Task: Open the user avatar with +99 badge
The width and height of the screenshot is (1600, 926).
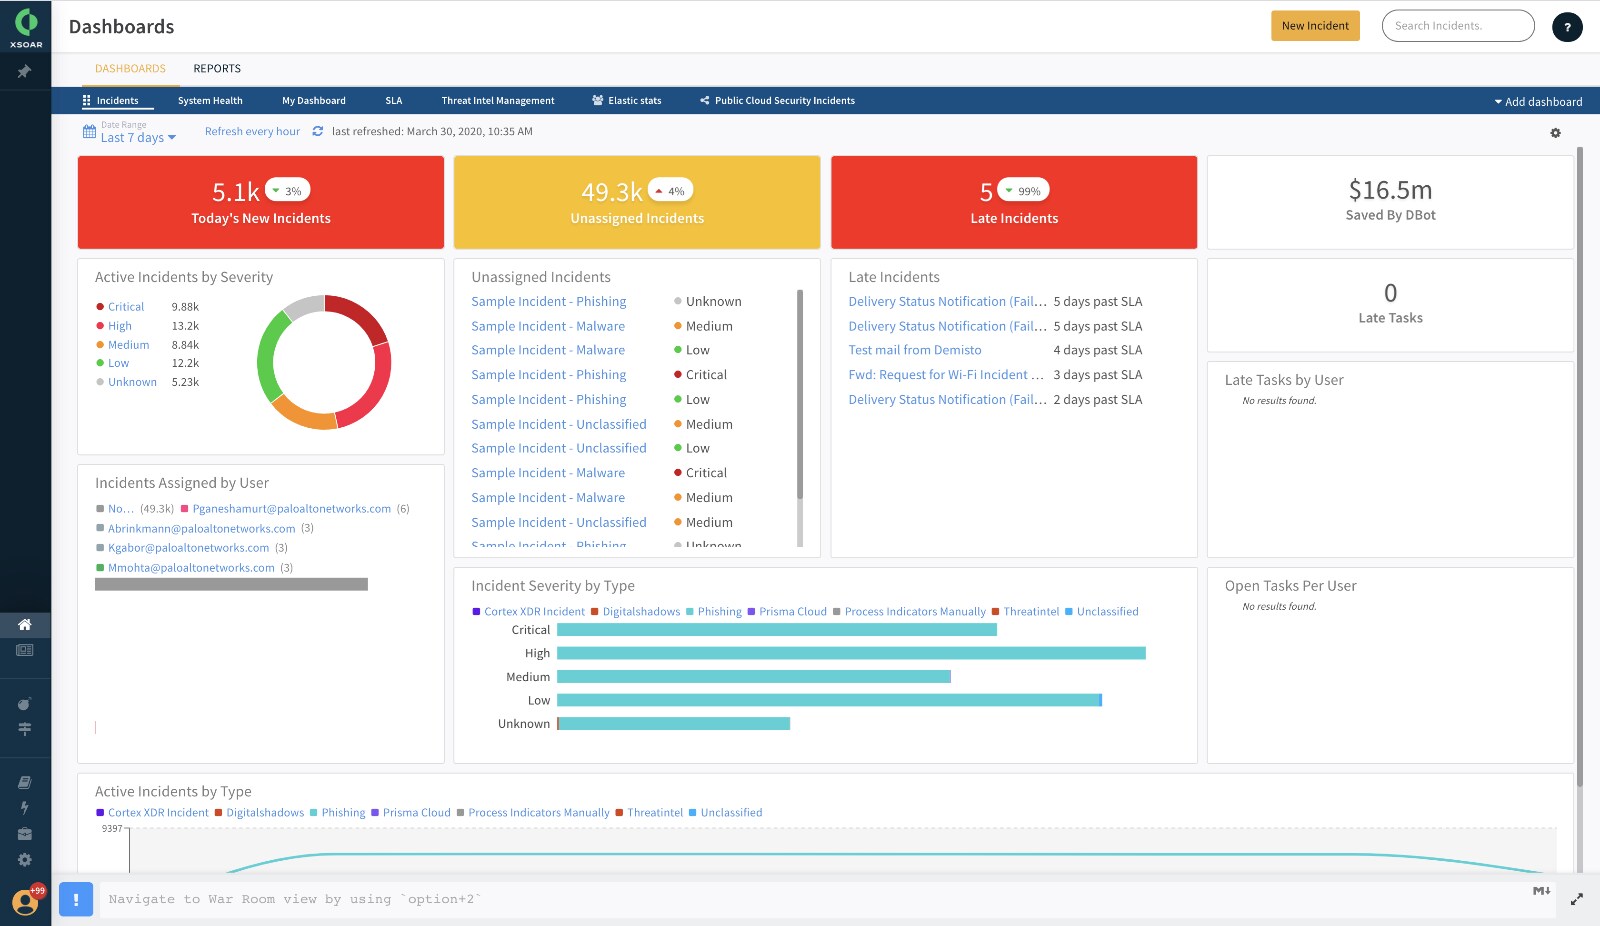Action: click(25, 902)
